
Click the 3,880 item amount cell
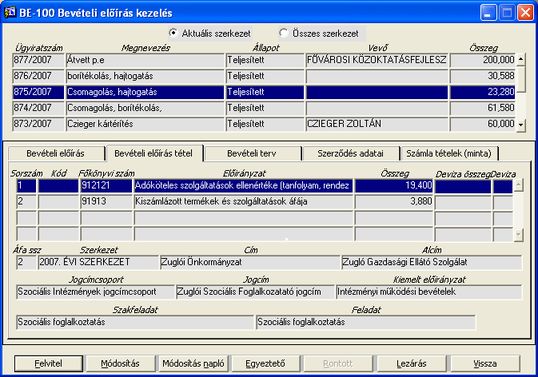coord(394,202)
